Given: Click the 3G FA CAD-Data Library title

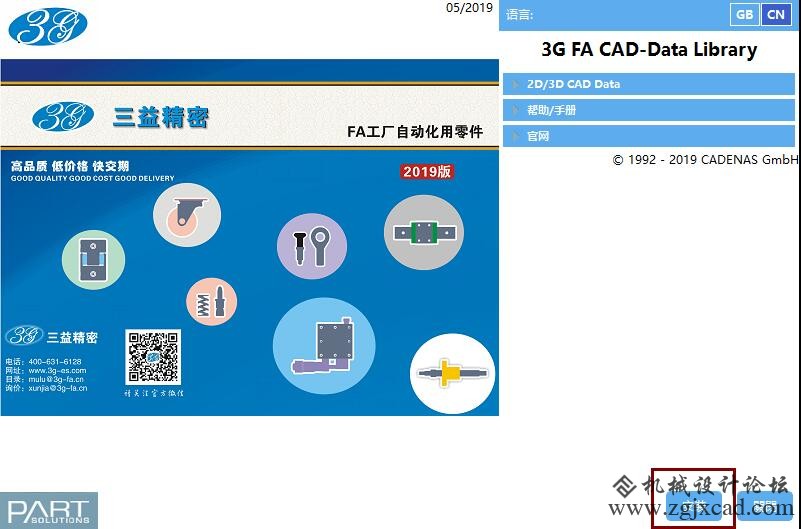Looking at the screenshot, I should point(649,50).
